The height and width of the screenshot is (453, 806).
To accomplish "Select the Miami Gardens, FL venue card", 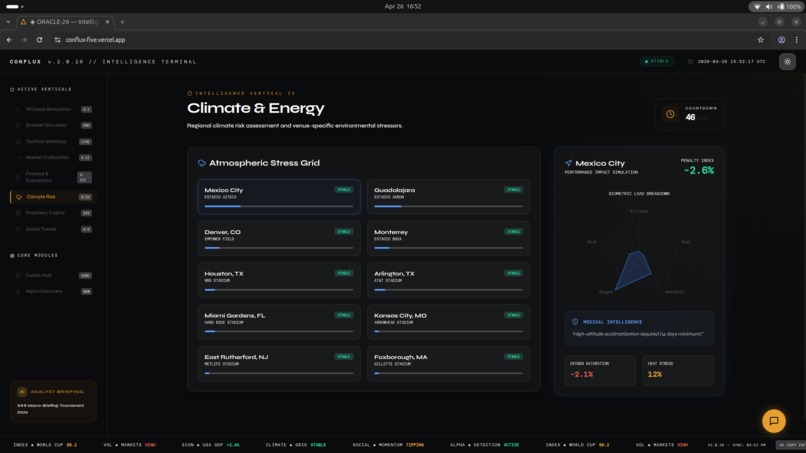I will coord(279,322).
